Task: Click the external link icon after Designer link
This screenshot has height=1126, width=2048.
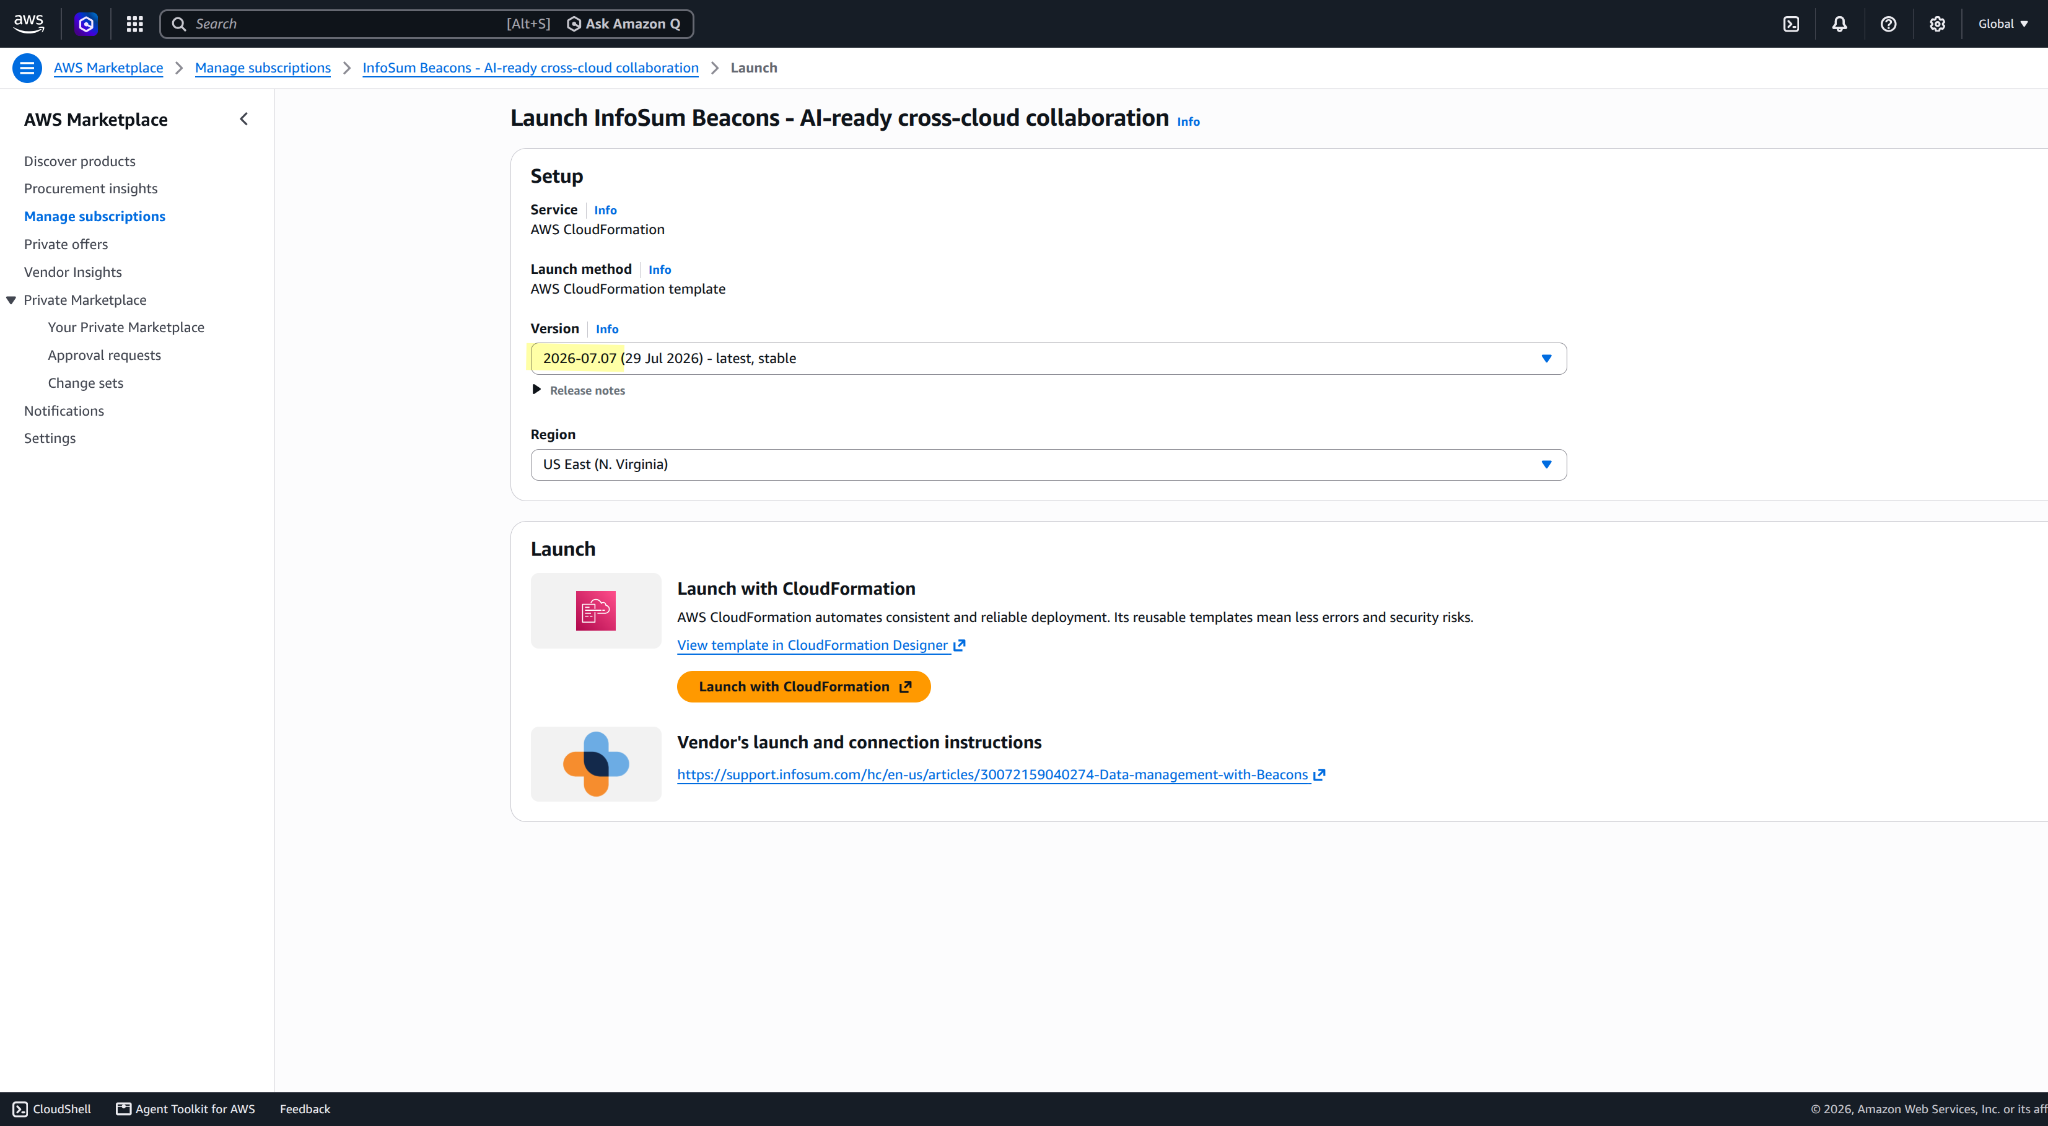Action: [960, 646]
